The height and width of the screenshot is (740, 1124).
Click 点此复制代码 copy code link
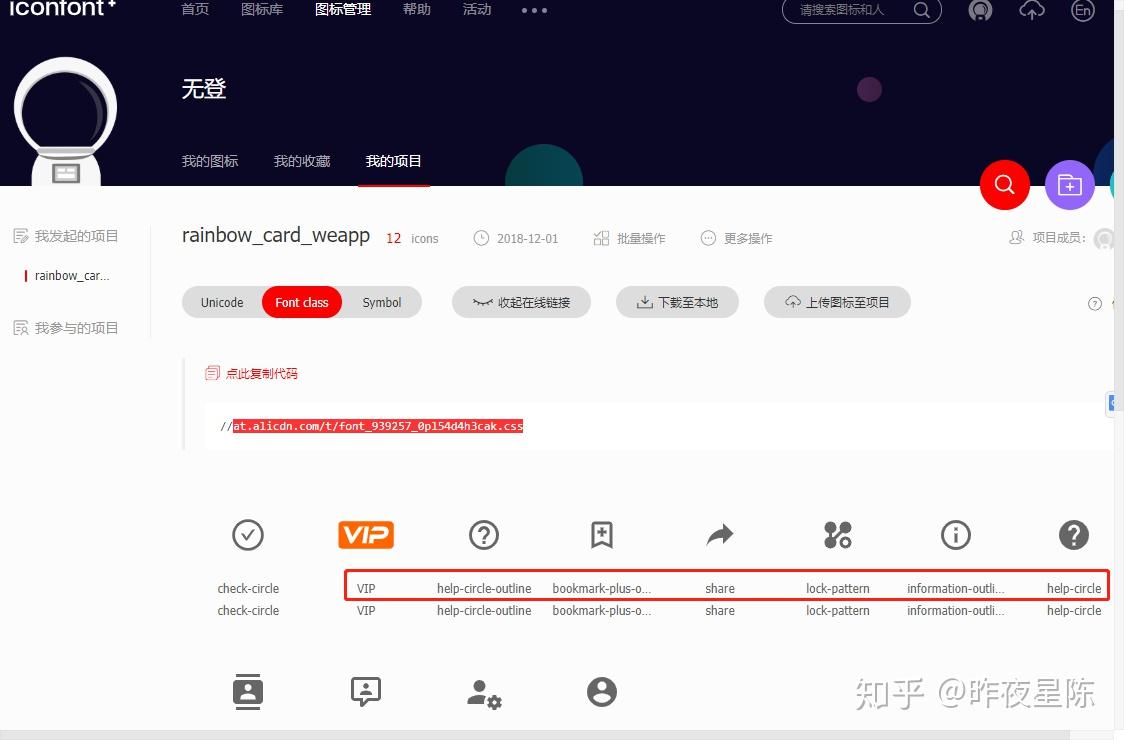(x=252, y=373)
